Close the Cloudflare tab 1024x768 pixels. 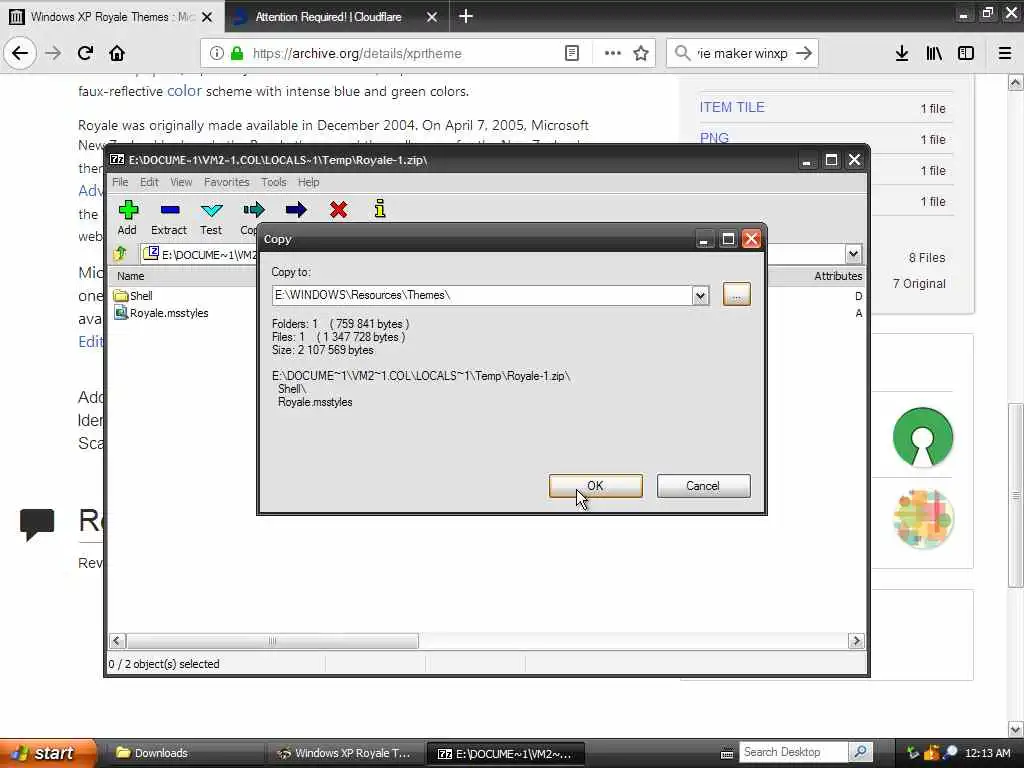coord(432,17)
